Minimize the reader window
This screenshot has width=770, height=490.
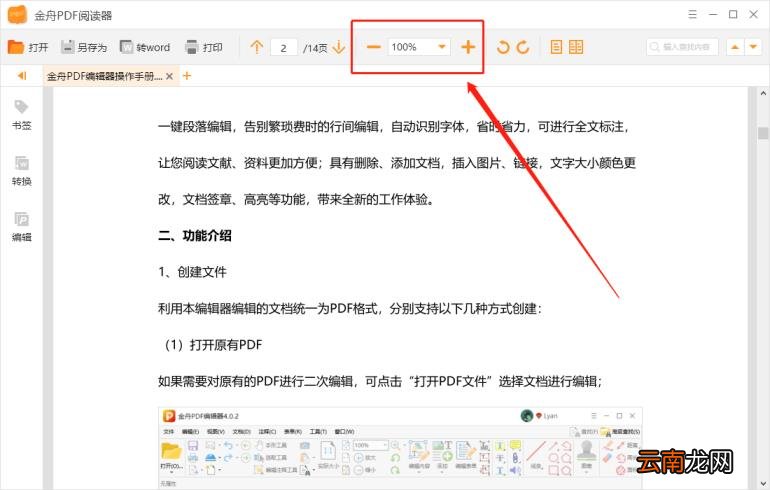[x=713, y=14]
